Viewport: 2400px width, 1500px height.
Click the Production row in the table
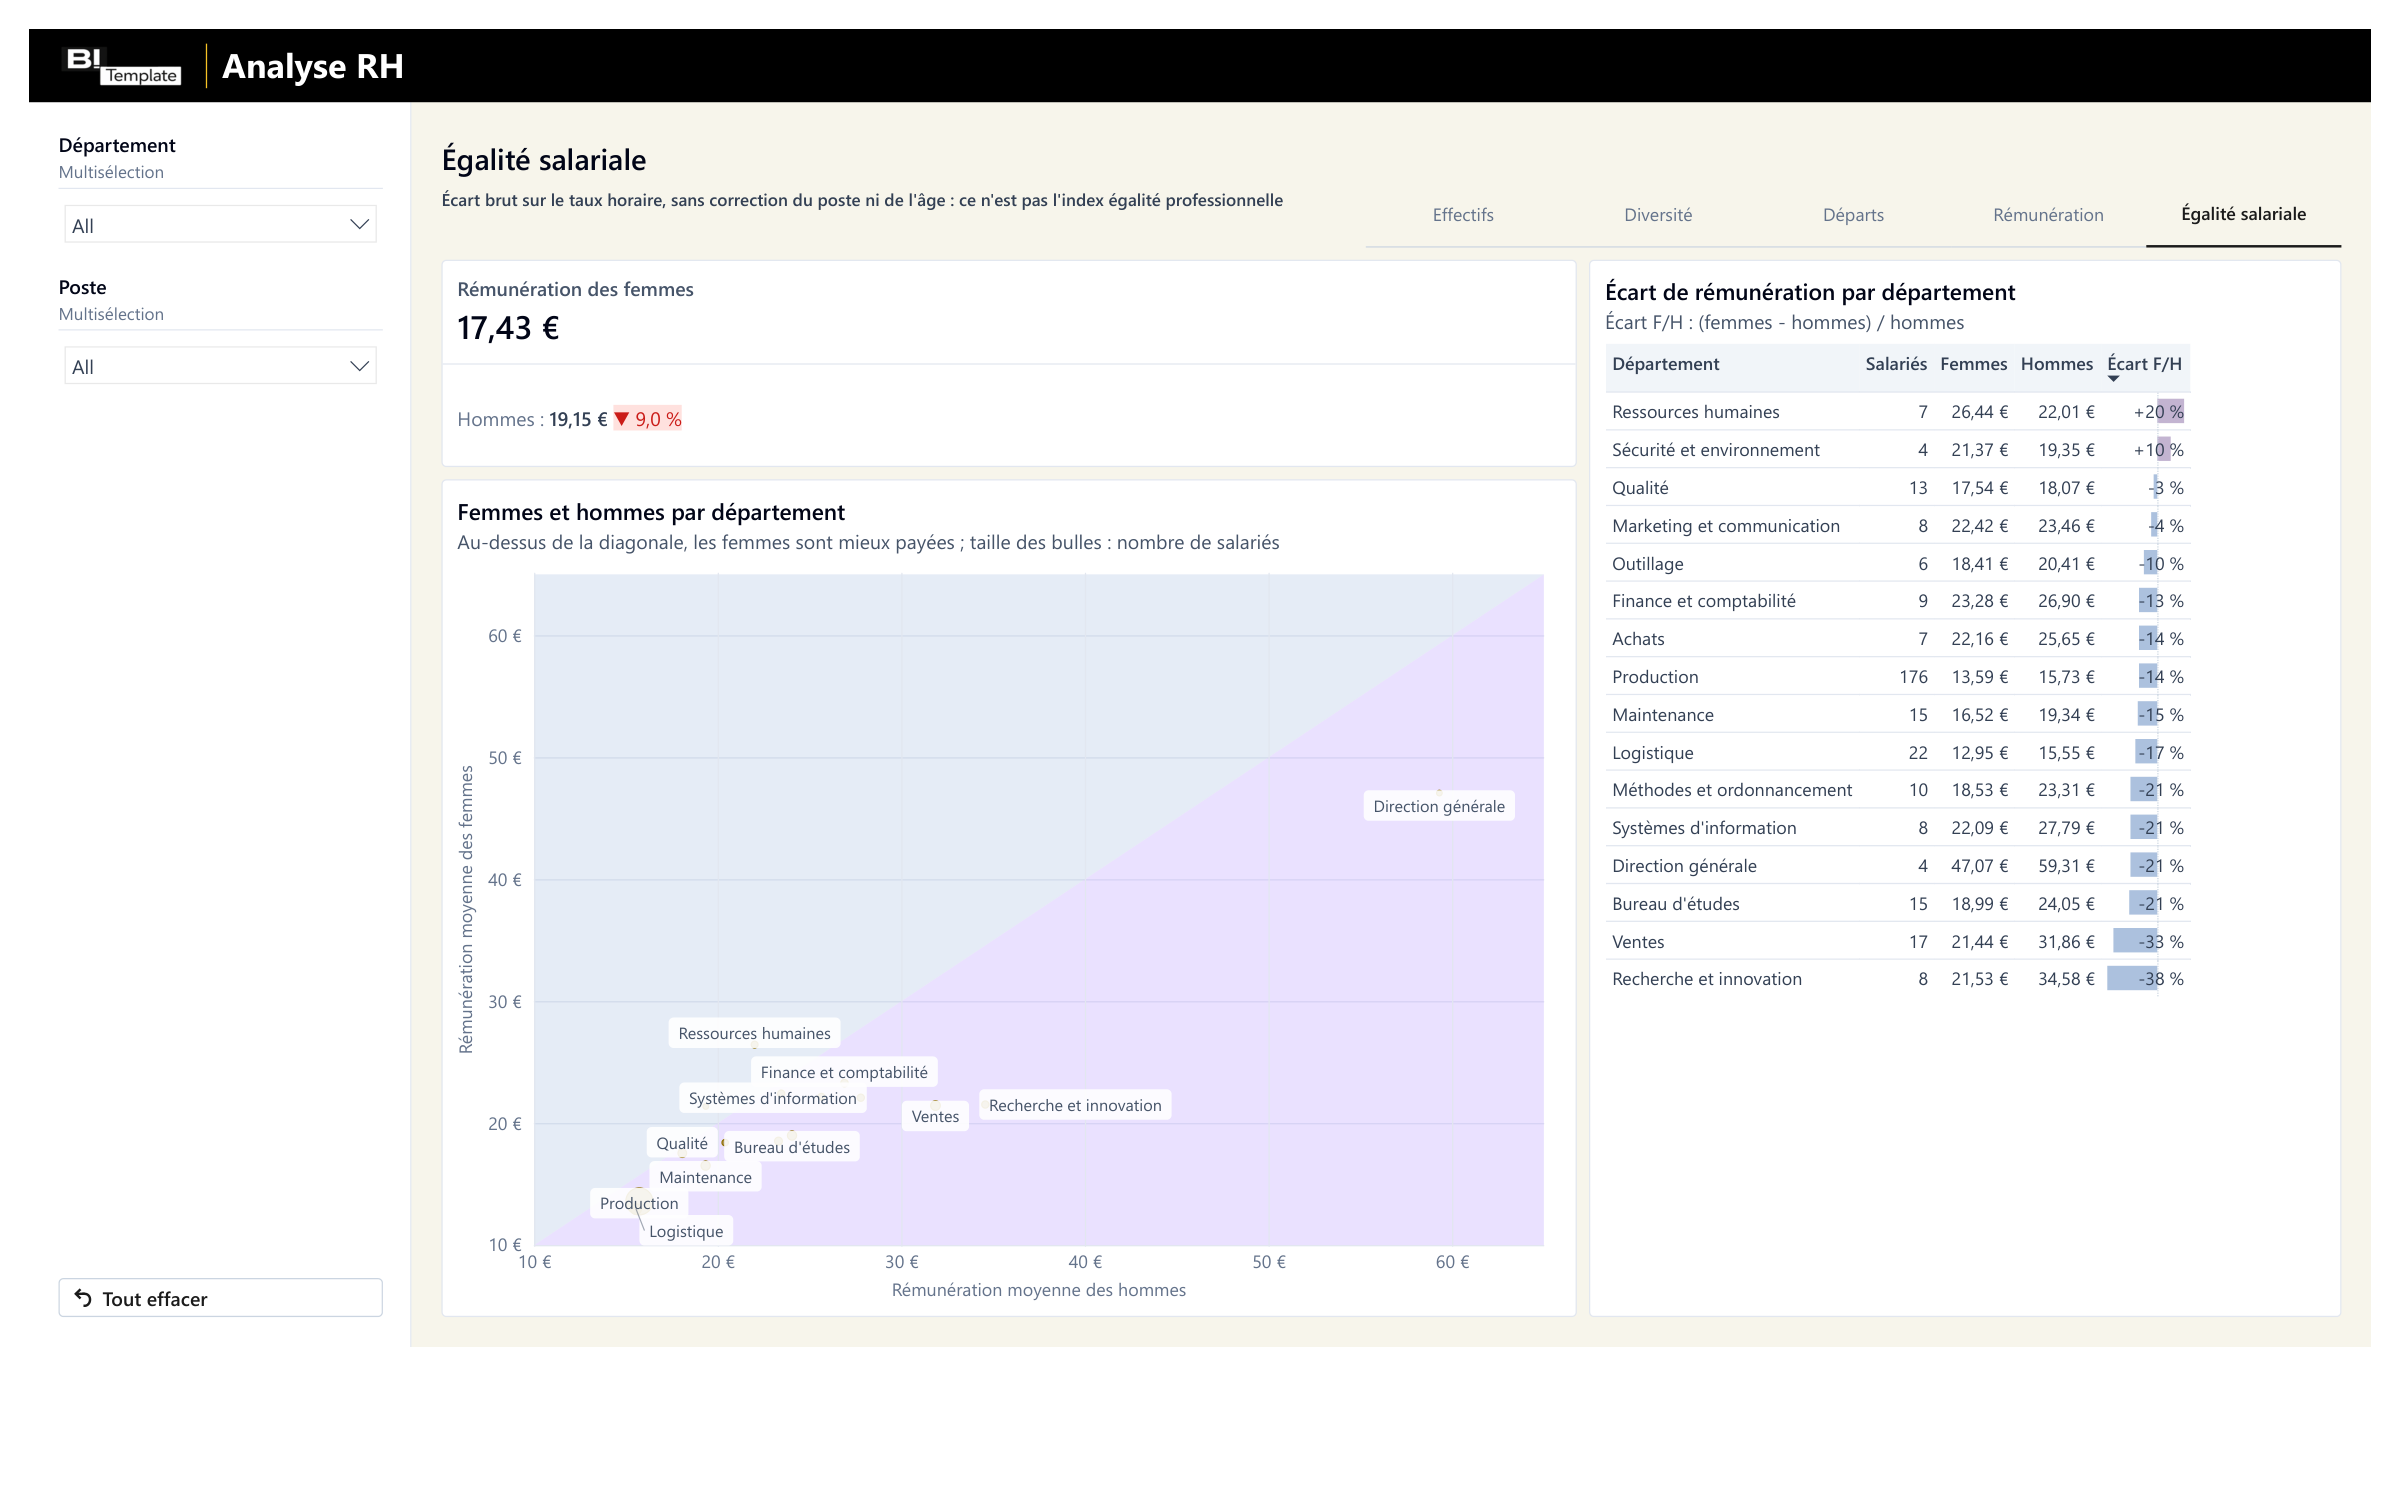(x=1897, y=677)
